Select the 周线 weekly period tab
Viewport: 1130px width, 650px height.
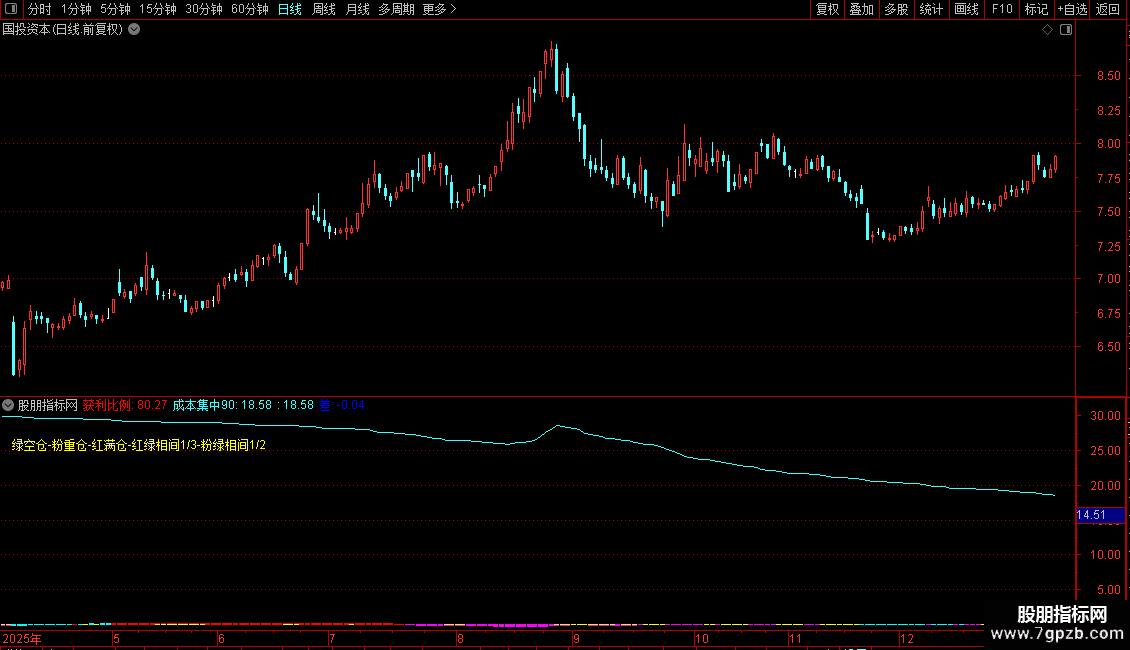point(324,9)
